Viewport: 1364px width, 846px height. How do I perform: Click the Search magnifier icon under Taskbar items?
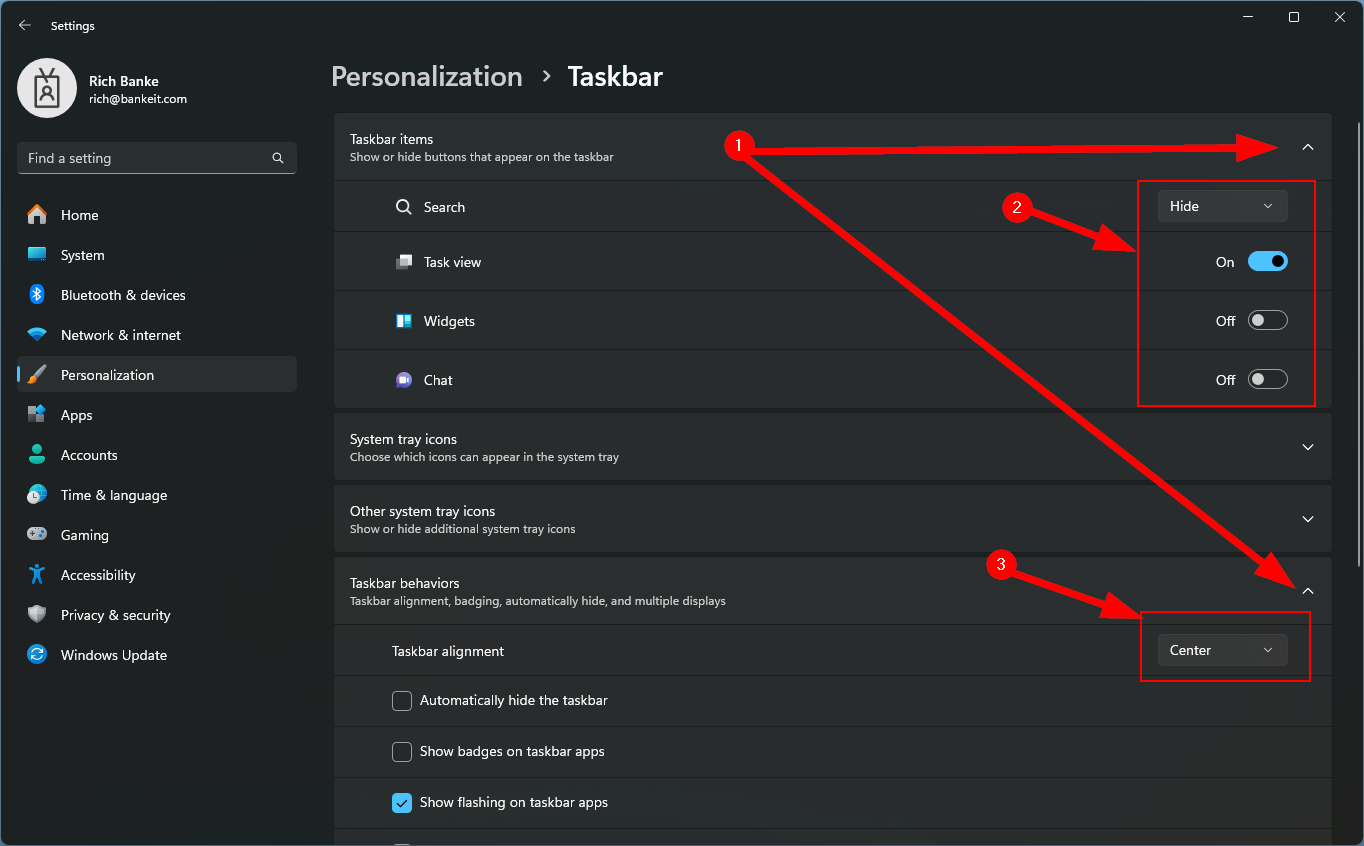point(403,206)
